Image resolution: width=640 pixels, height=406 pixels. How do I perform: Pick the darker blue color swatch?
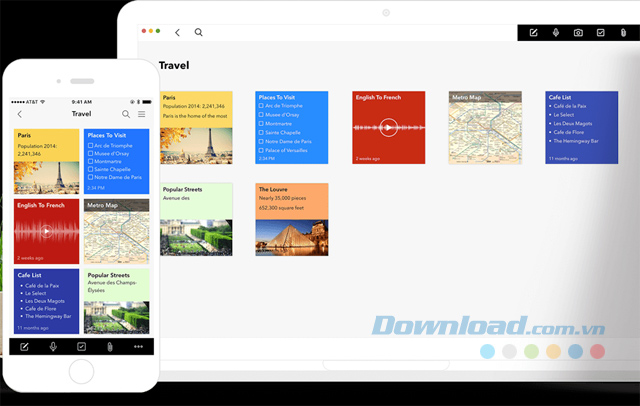click(576, 351)
